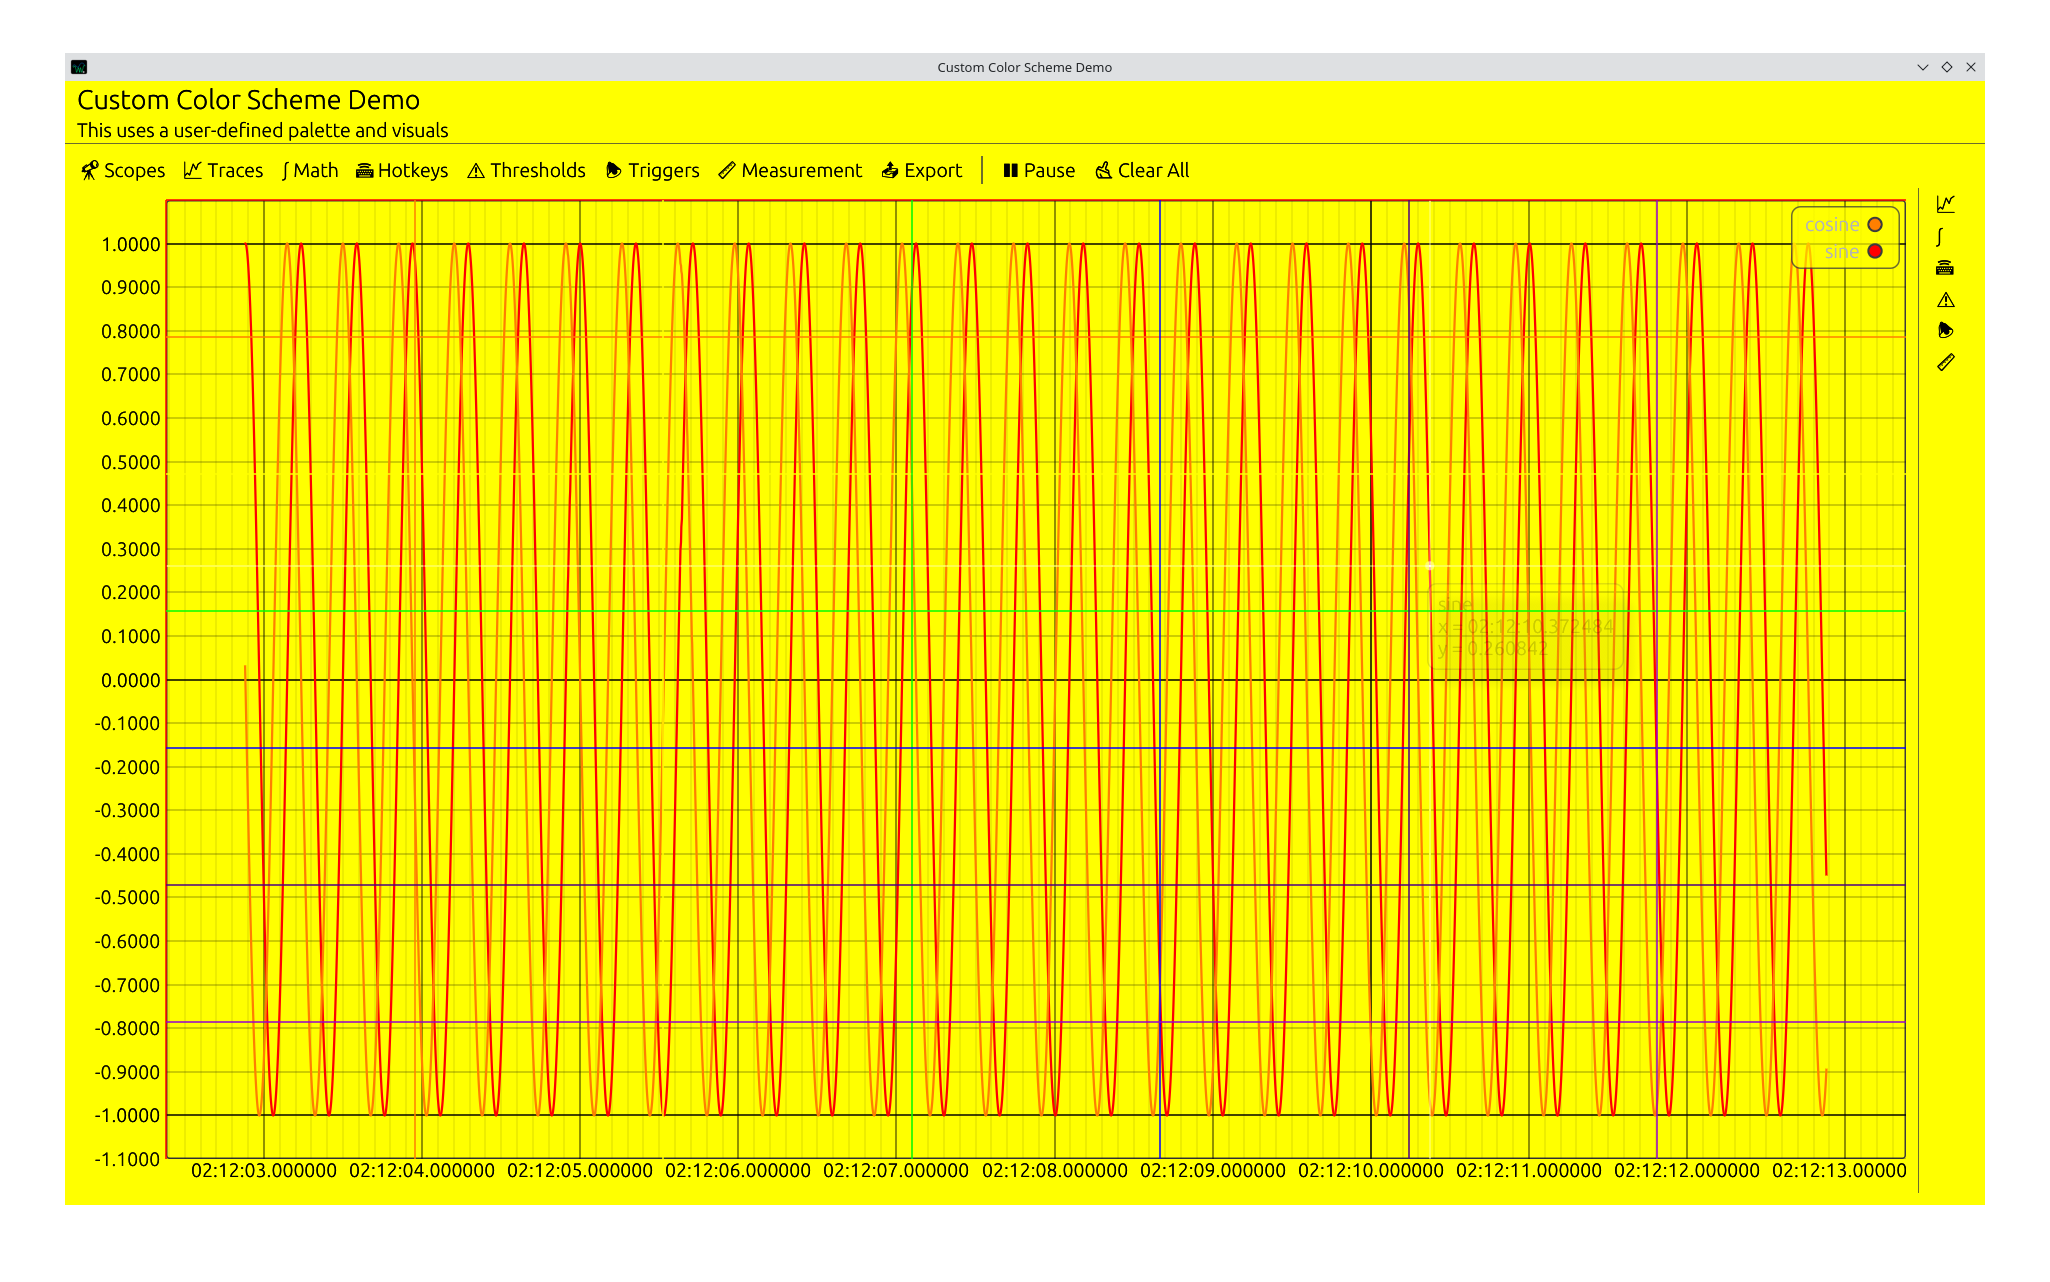The image size is (2050, 1282).
Task: Click the Export toolbar button
Action: click(921, 170)
